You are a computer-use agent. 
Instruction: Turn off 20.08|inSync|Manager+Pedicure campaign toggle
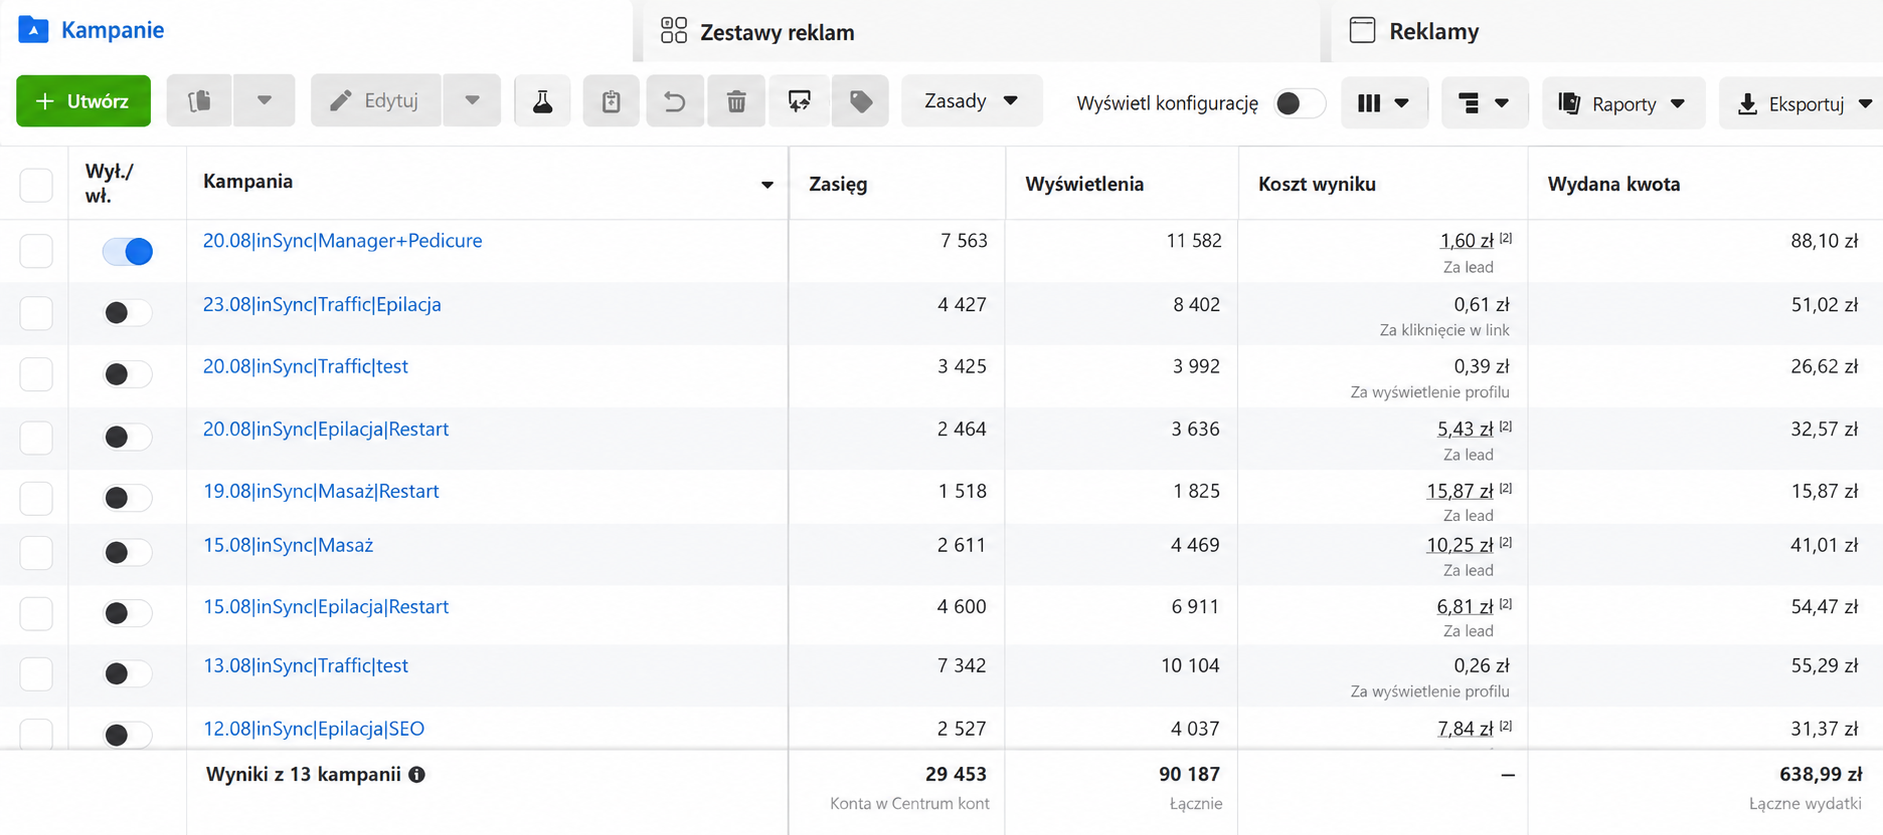tap(128, 251)
